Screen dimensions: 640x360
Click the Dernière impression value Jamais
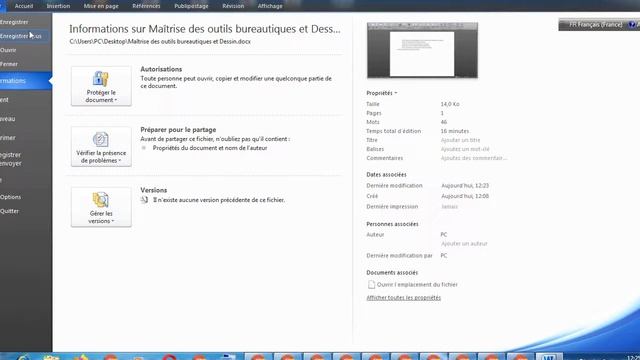pyautogui.click(x=449, y=207)
